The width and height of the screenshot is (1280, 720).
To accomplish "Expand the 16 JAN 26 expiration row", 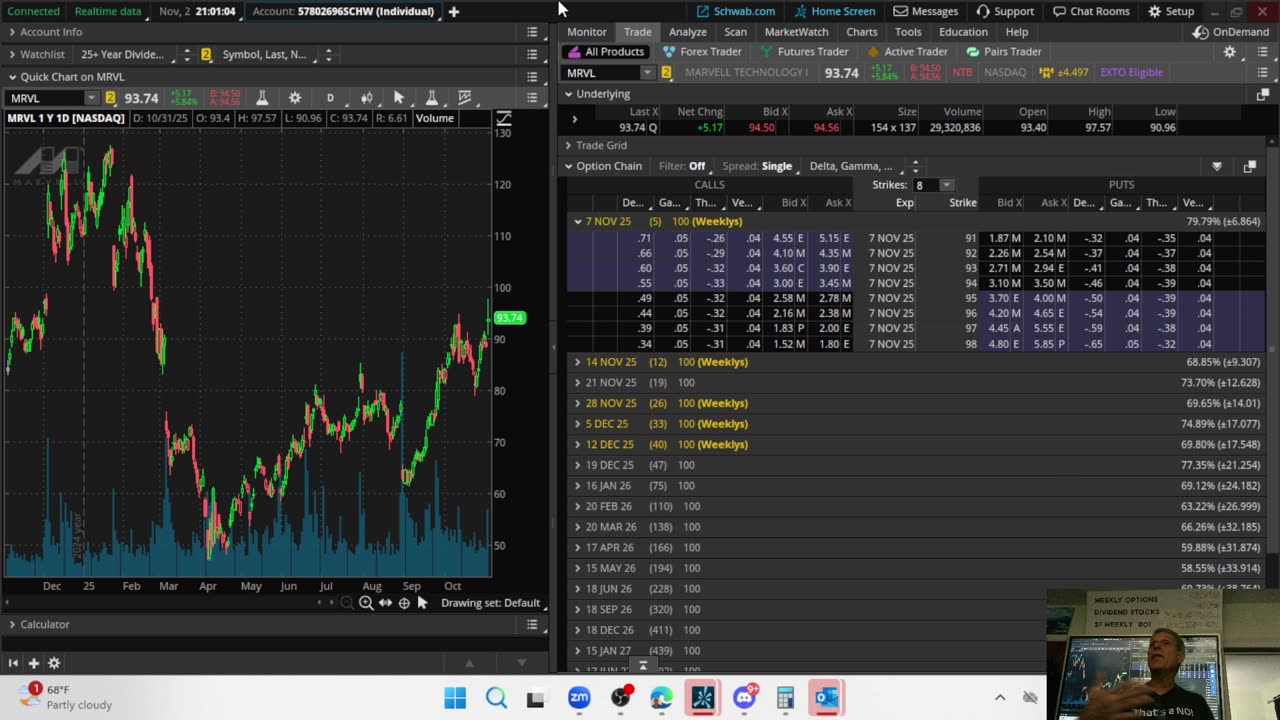I will point(578,486).
